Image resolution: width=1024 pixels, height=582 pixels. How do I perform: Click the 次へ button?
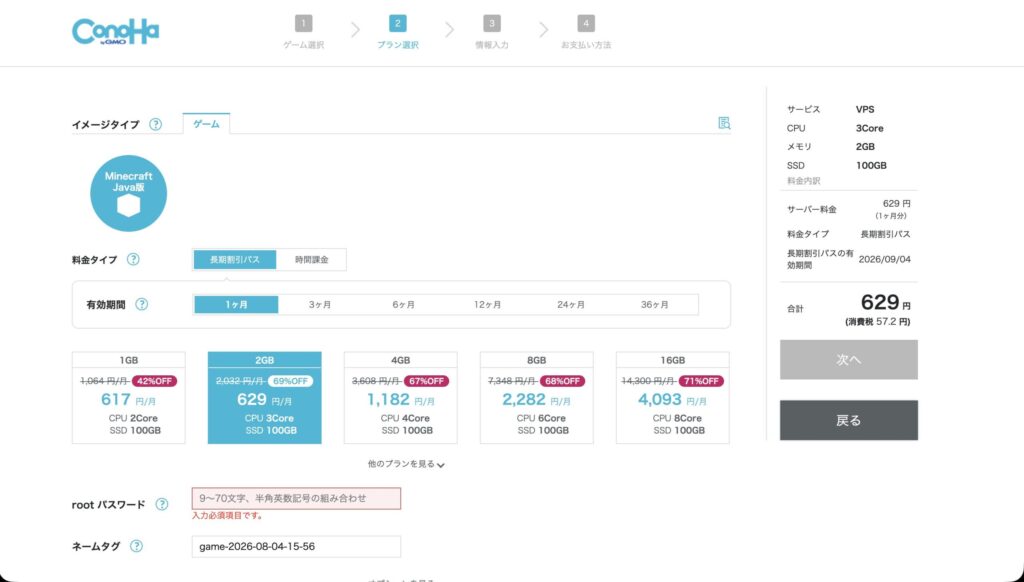(848, 359)
